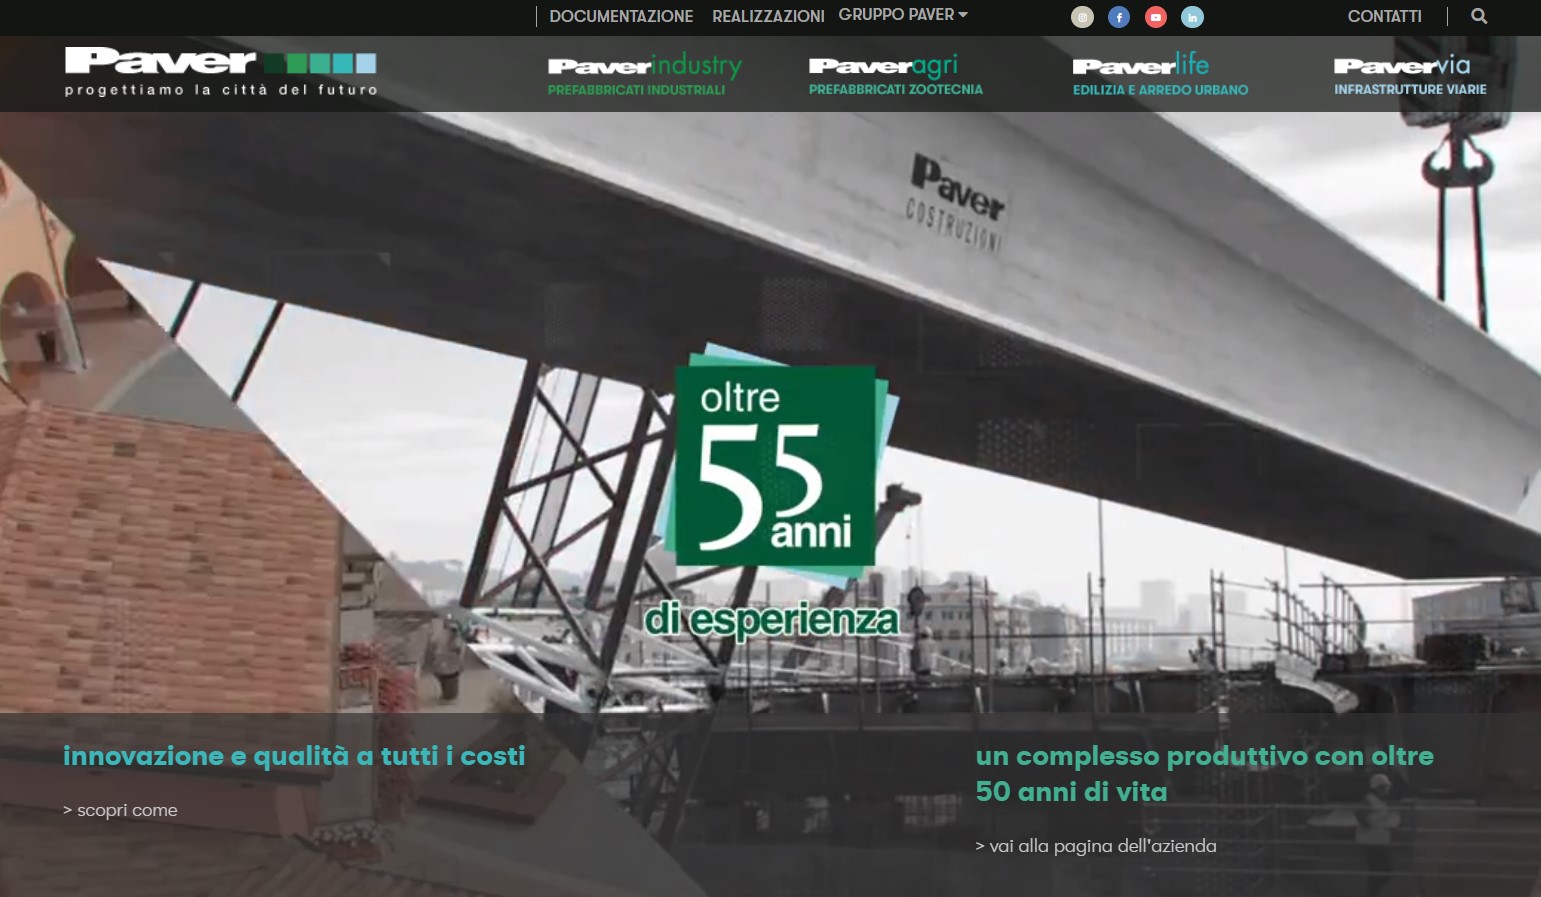Open the Facebook social icon
The image size is (1541, 897).
coord(1119,17)
